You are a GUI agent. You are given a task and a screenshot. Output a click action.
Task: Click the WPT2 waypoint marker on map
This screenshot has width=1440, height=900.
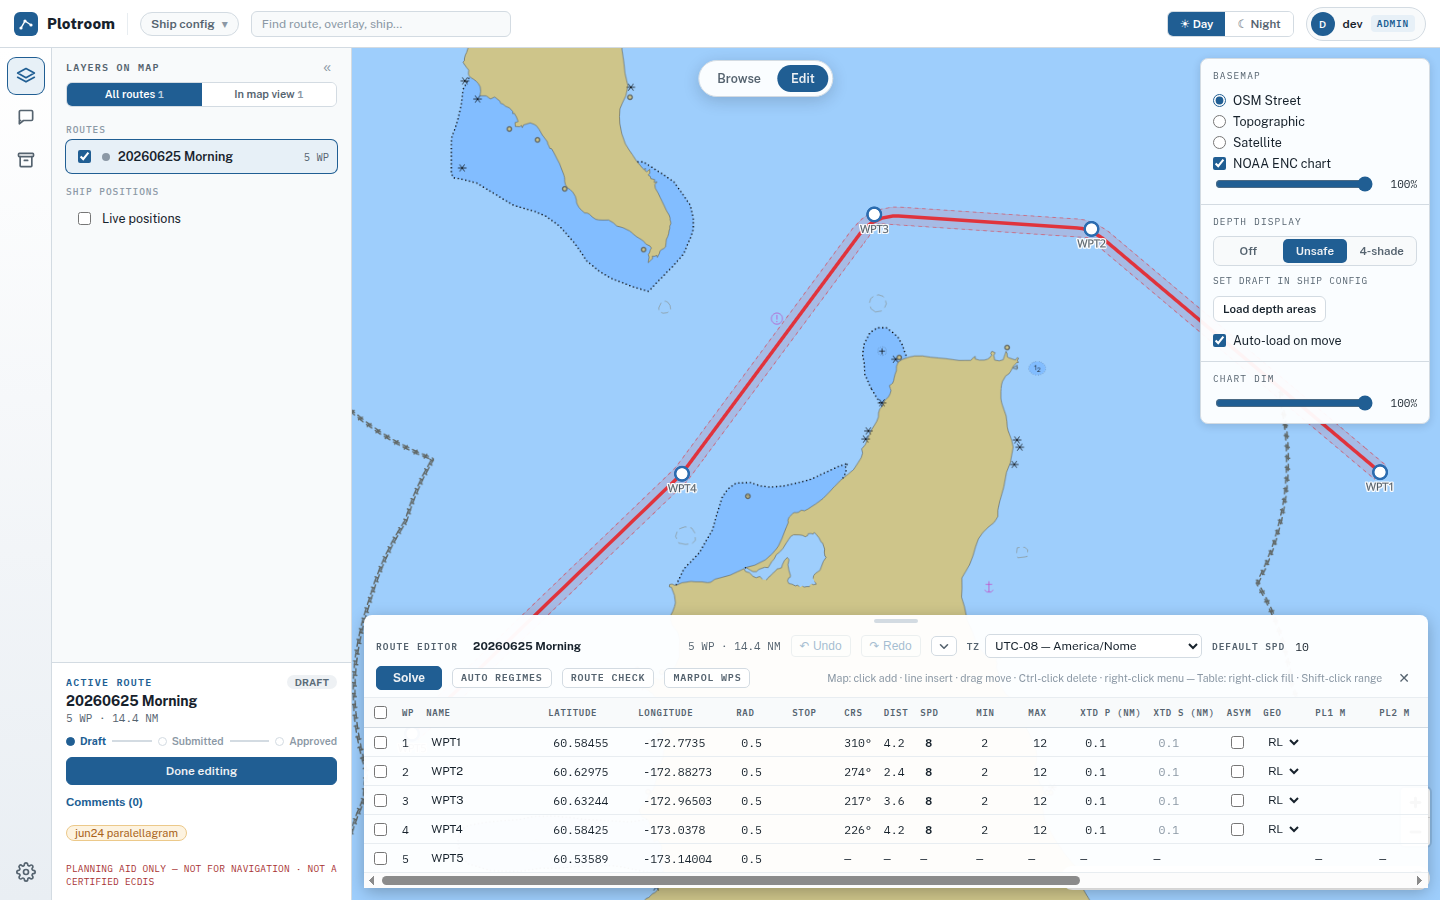(x=1091, y=229)
